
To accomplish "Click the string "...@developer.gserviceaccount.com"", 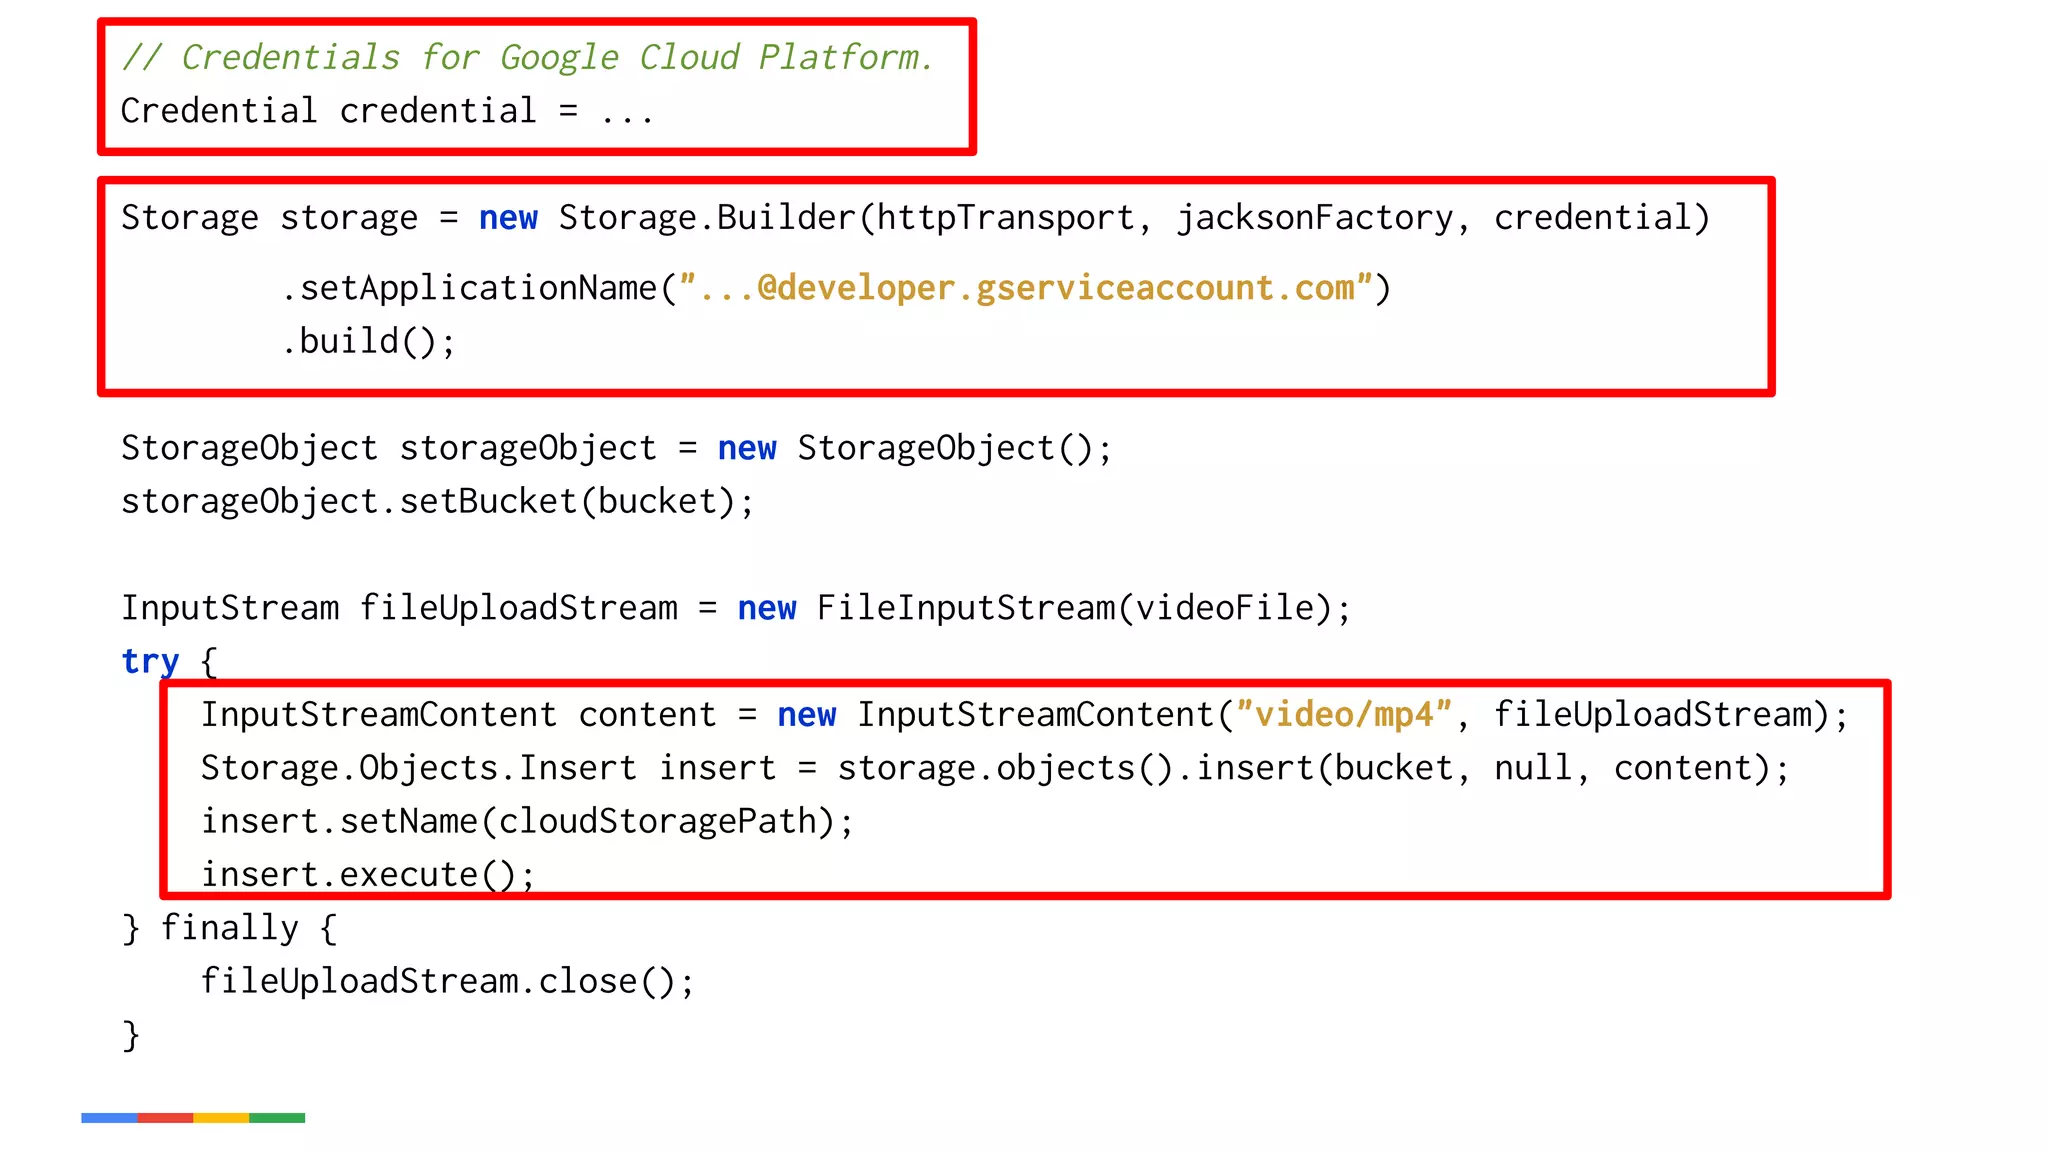I will [1027, 288].
